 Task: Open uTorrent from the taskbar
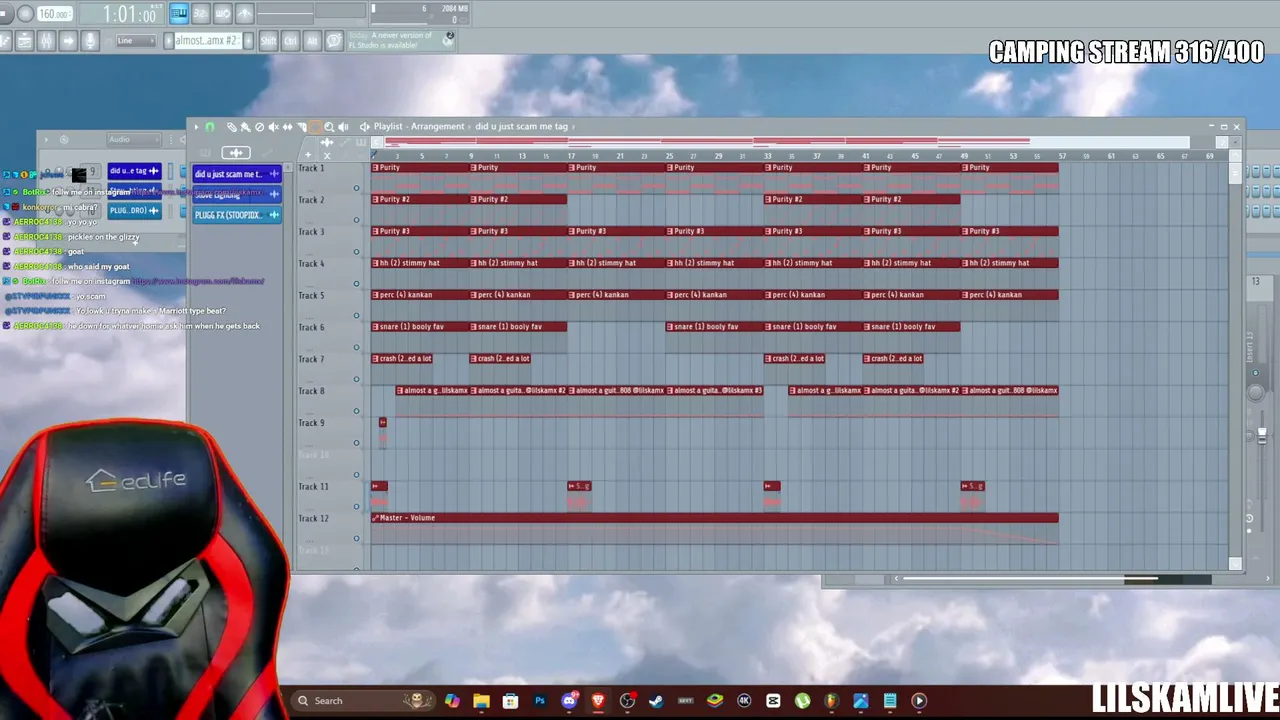tap(802, 701)
